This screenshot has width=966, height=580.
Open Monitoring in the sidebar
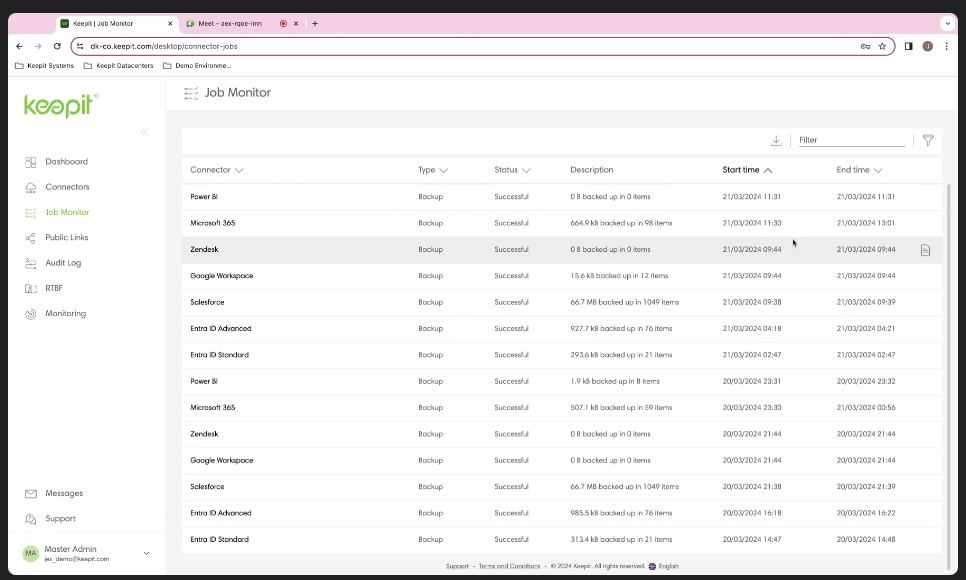coord(65,314)
